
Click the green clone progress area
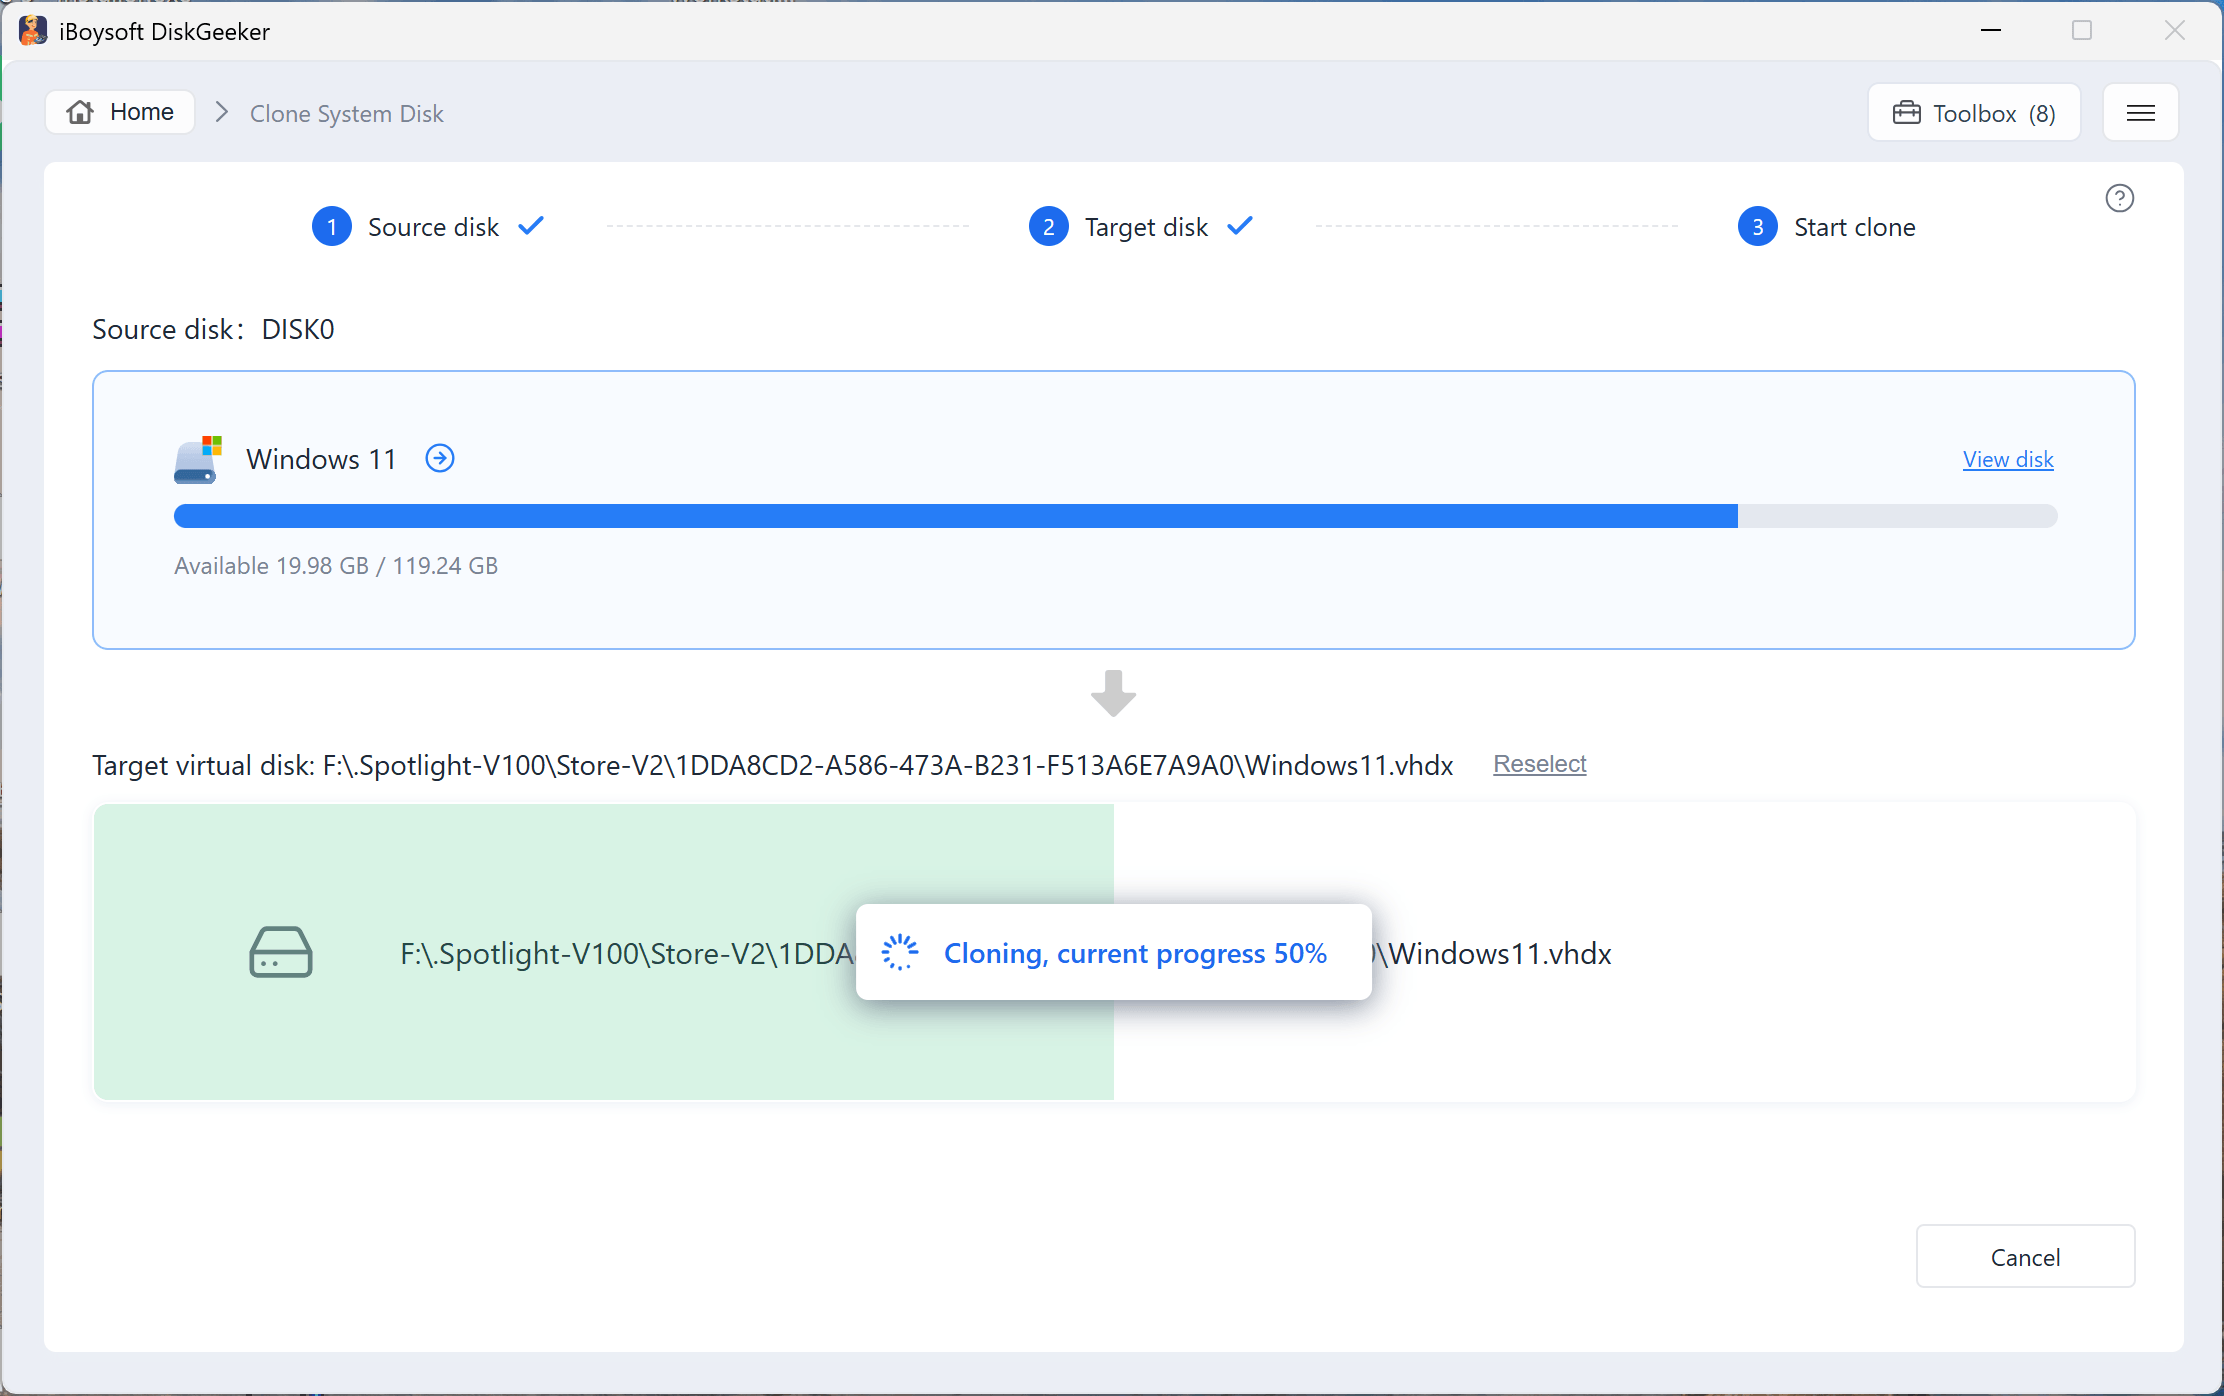tap(603, 952)
